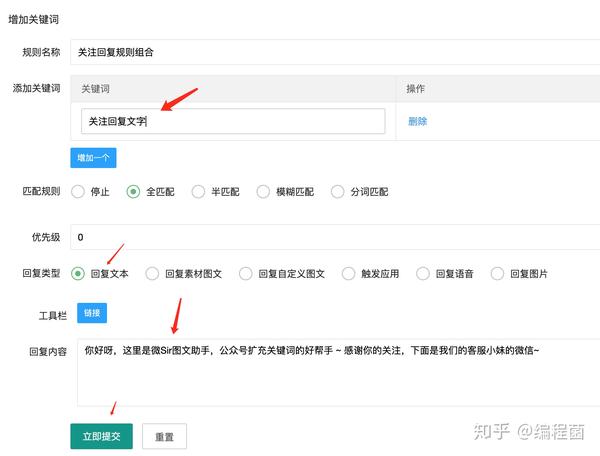Image resolution: width=600 pixels, height=456 pixels.
Task: Choose 触发应用 reply type
Action: click(x=348, y=274)
